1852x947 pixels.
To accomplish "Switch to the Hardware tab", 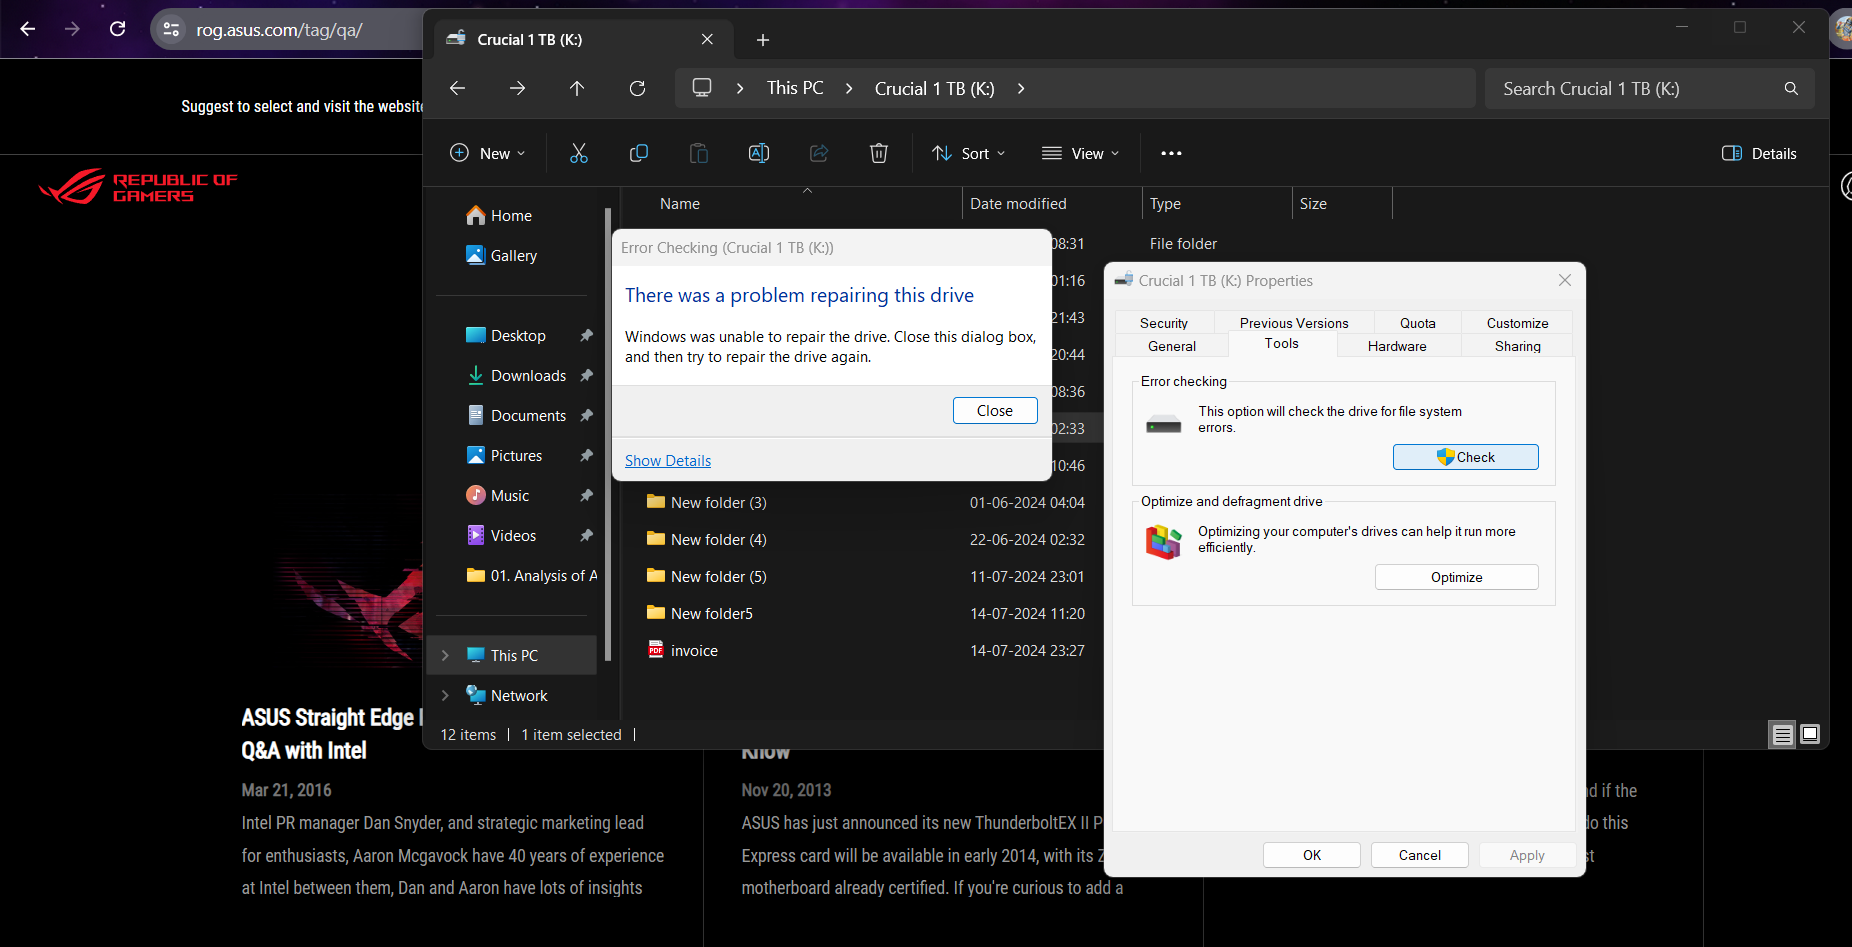I will (1397, 346).
